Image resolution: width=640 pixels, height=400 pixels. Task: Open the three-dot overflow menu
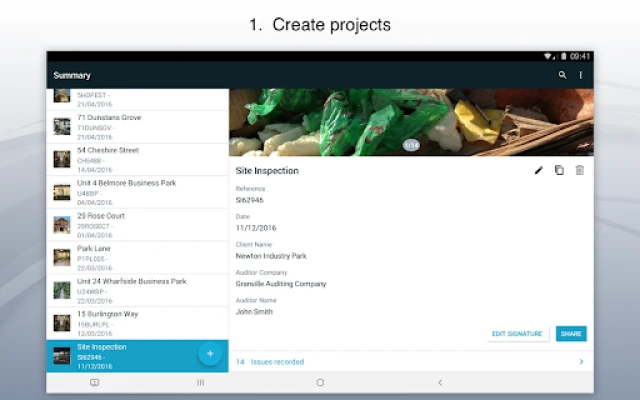point(580,75)
